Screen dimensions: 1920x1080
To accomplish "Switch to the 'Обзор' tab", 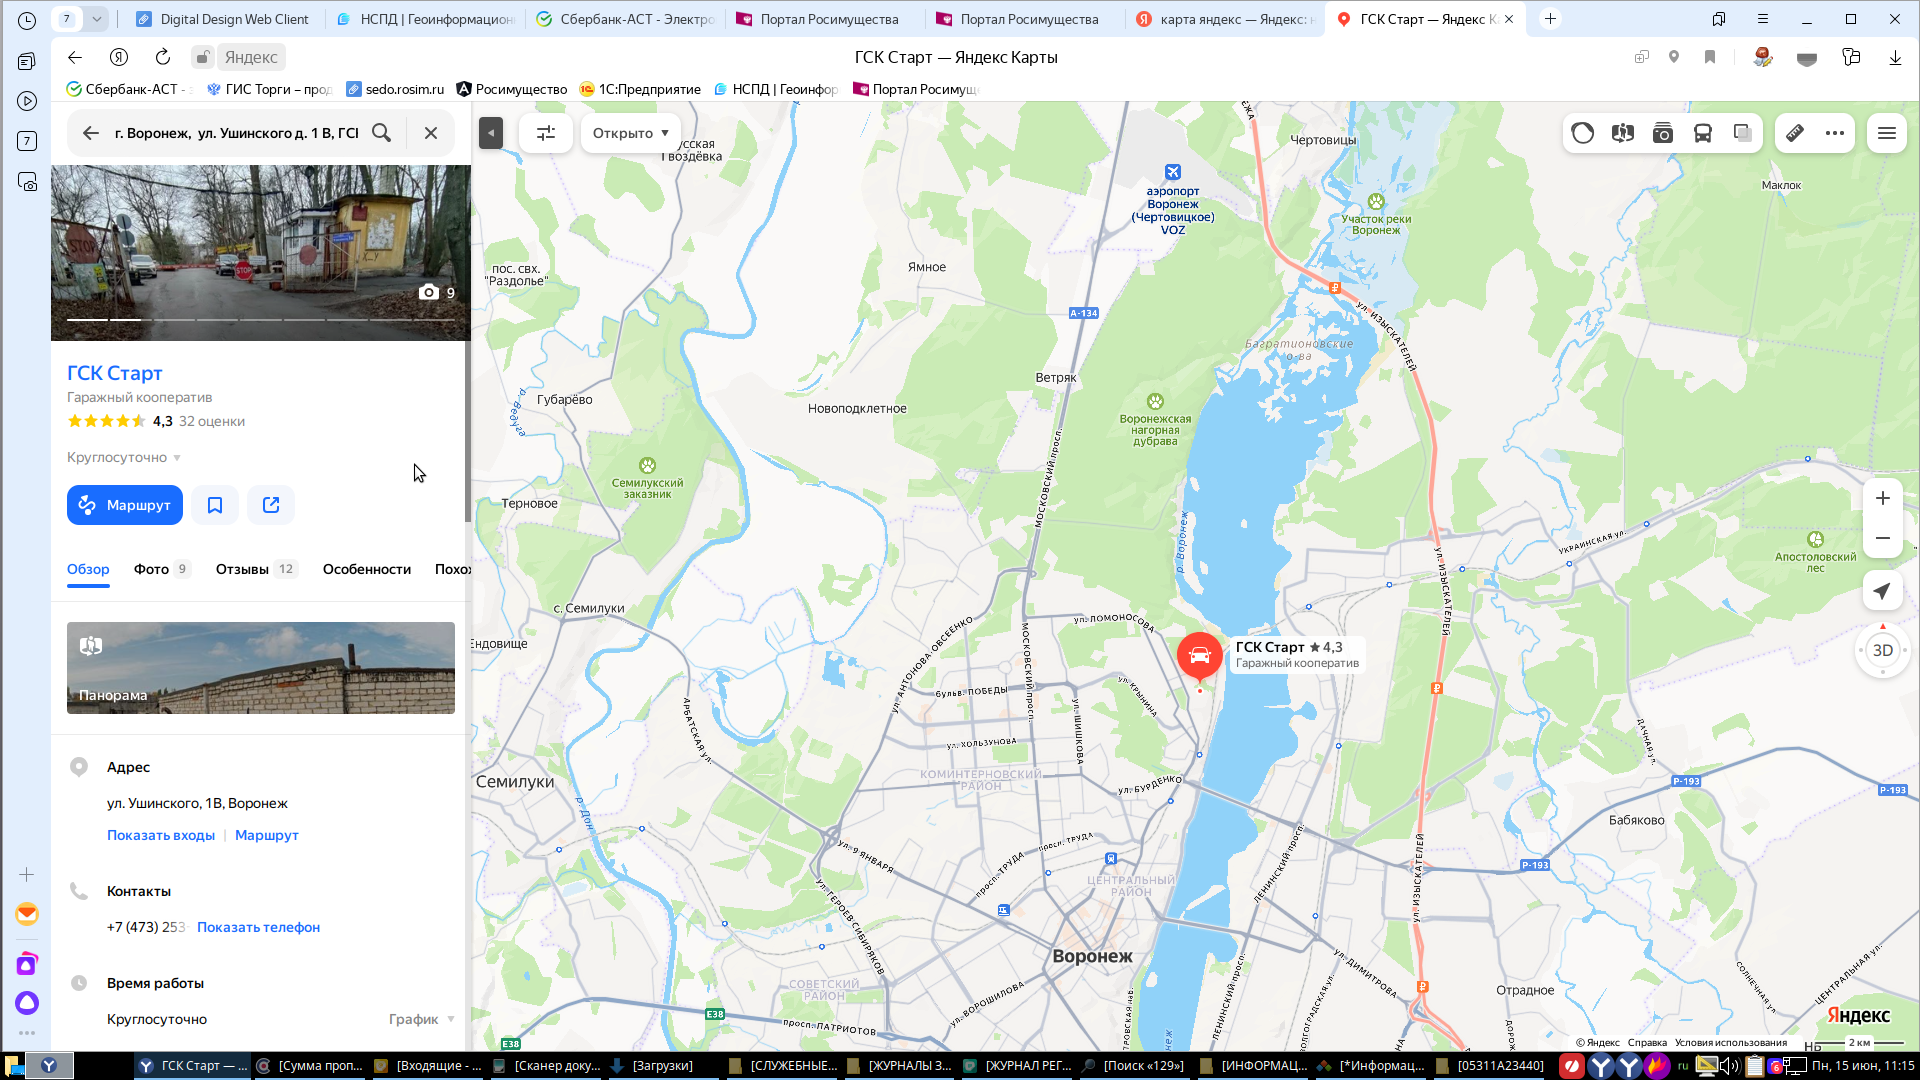I will [x=88, y=569].
